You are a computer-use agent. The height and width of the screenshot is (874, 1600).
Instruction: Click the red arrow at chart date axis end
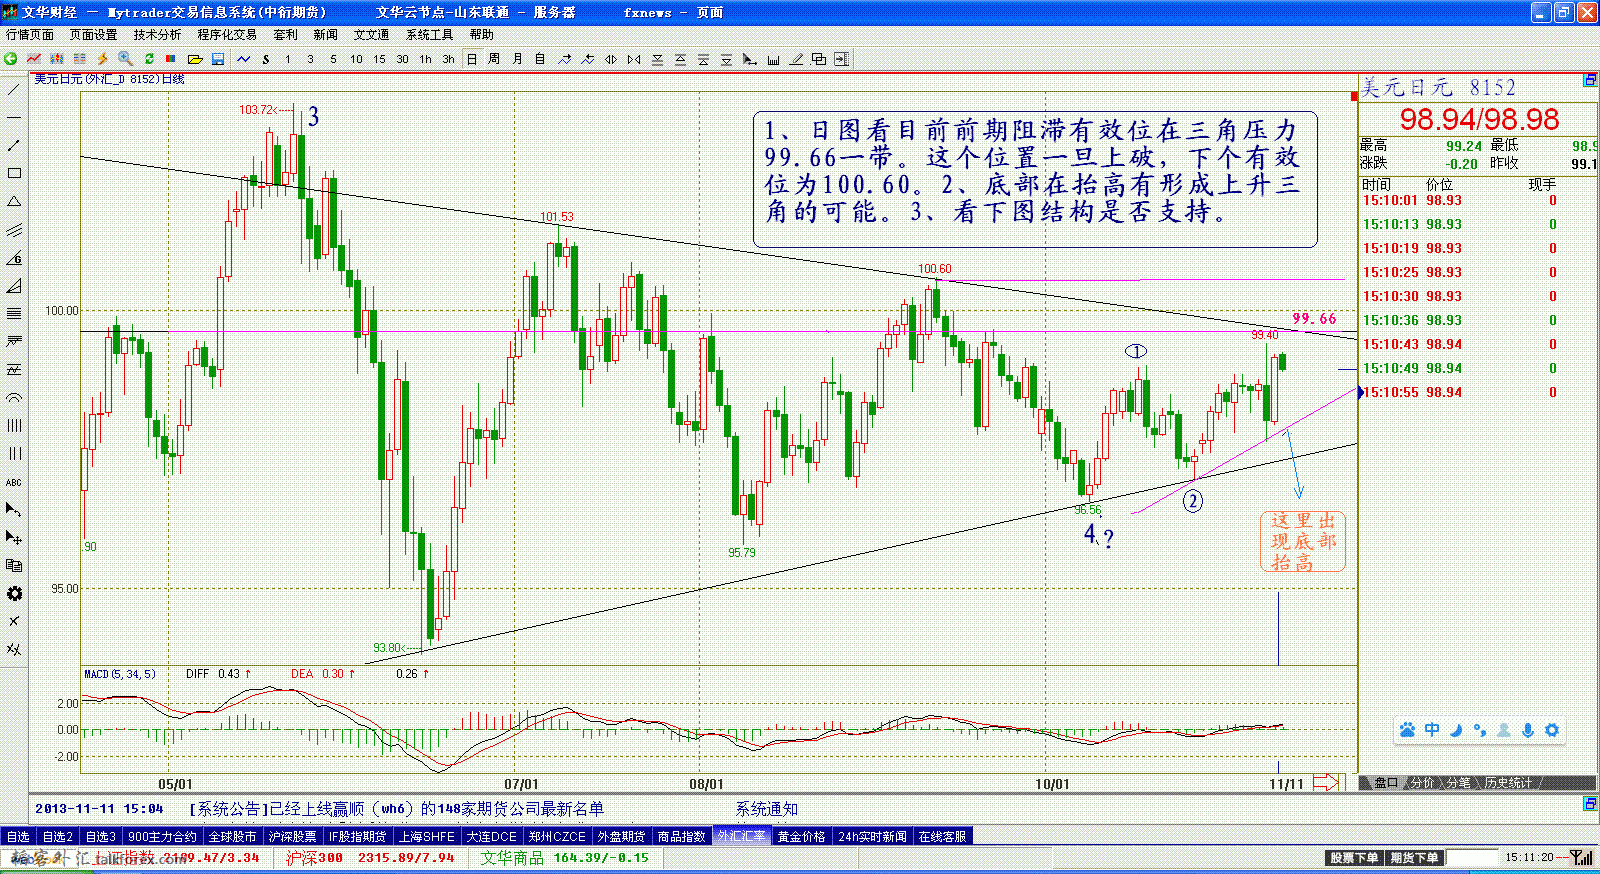coord(1326,783)
